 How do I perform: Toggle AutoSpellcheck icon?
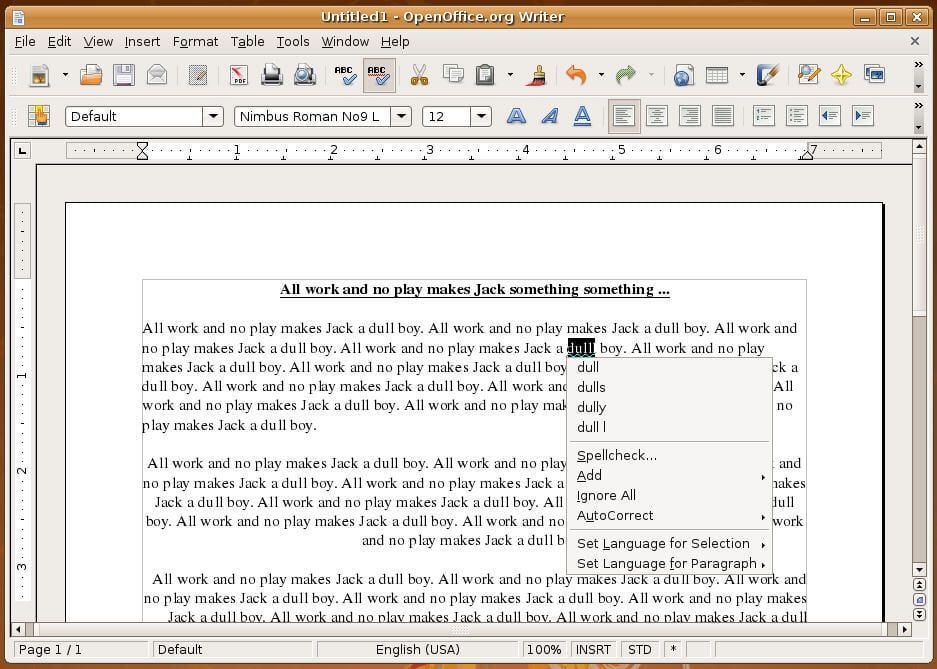(379, 75)
